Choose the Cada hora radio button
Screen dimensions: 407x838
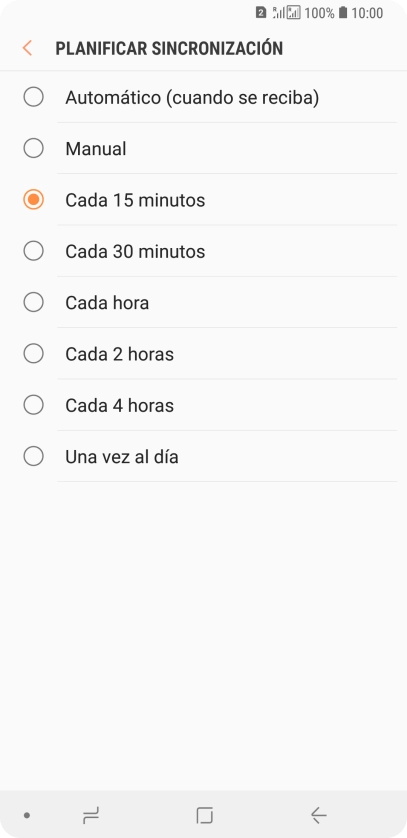click(x=34, y=302)
